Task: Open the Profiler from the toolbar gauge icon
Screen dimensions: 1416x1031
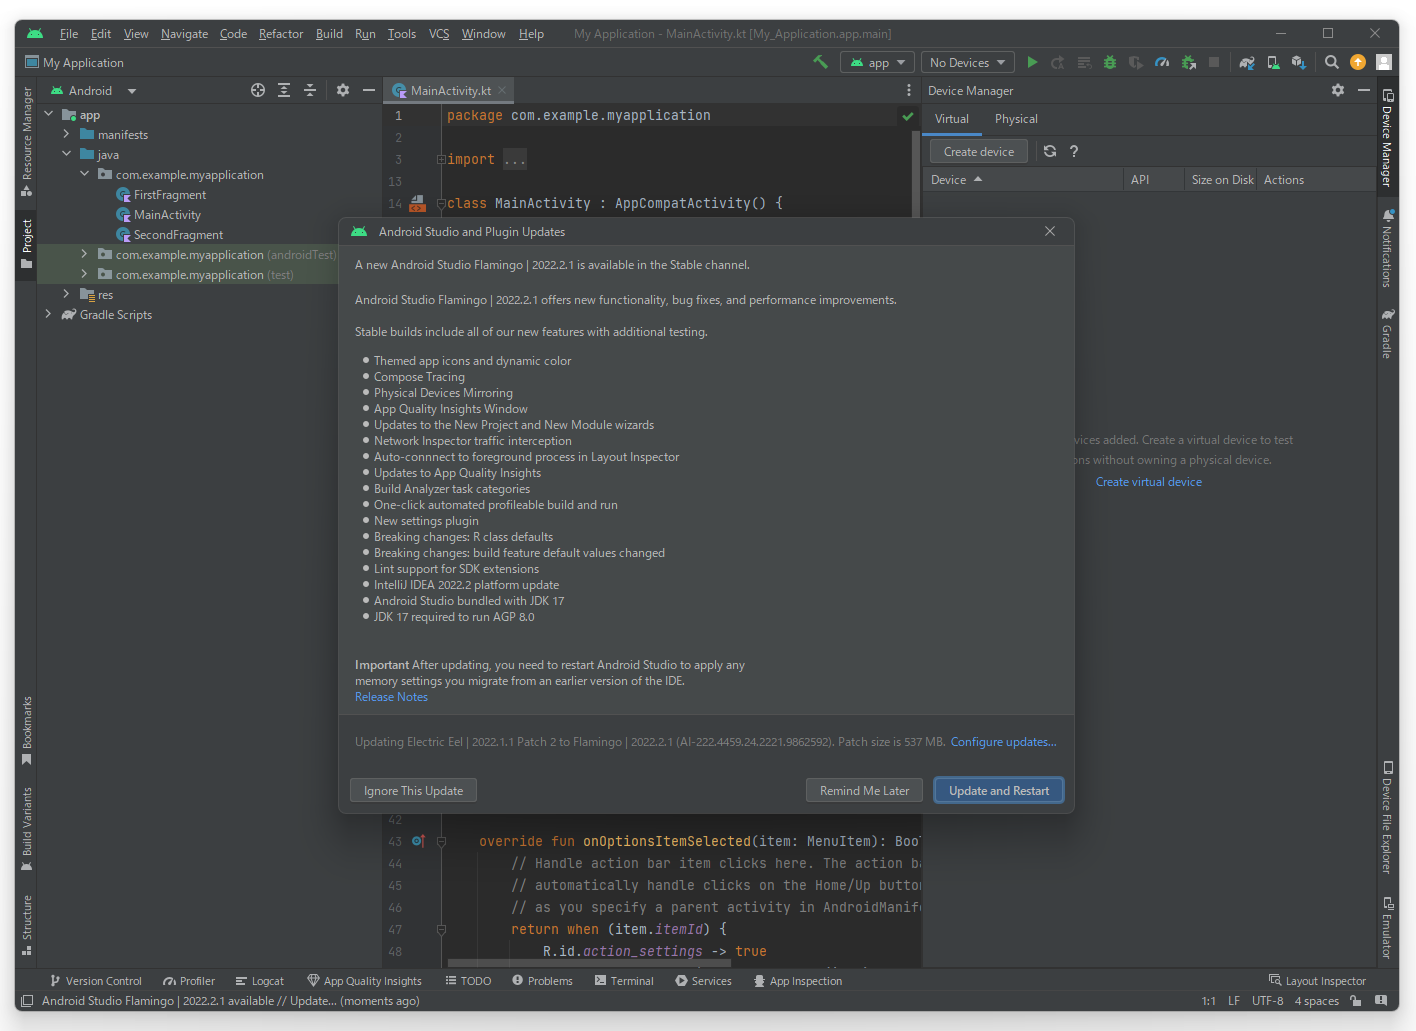Action: [1162, 61]
